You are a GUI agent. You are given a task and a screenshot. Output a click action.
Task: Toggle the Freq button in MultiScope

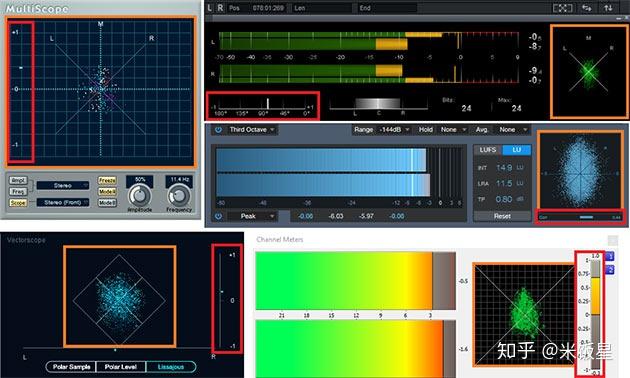tap(18, 192)
